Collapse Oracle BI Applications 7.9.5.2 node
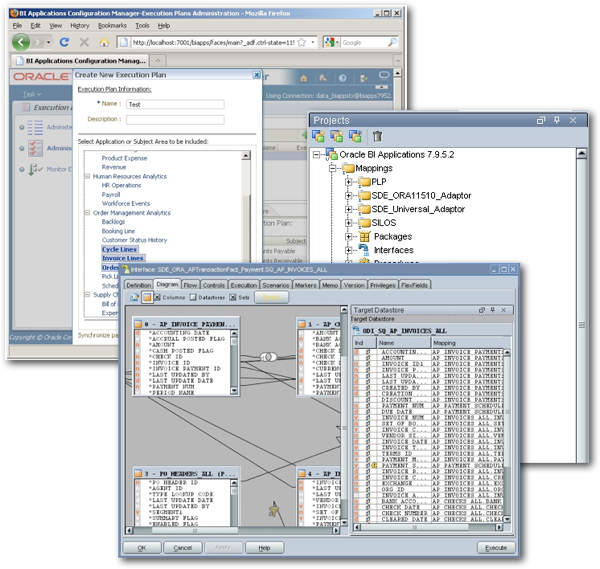Screen dimensions: 600x569 click(x=316, y=155)
